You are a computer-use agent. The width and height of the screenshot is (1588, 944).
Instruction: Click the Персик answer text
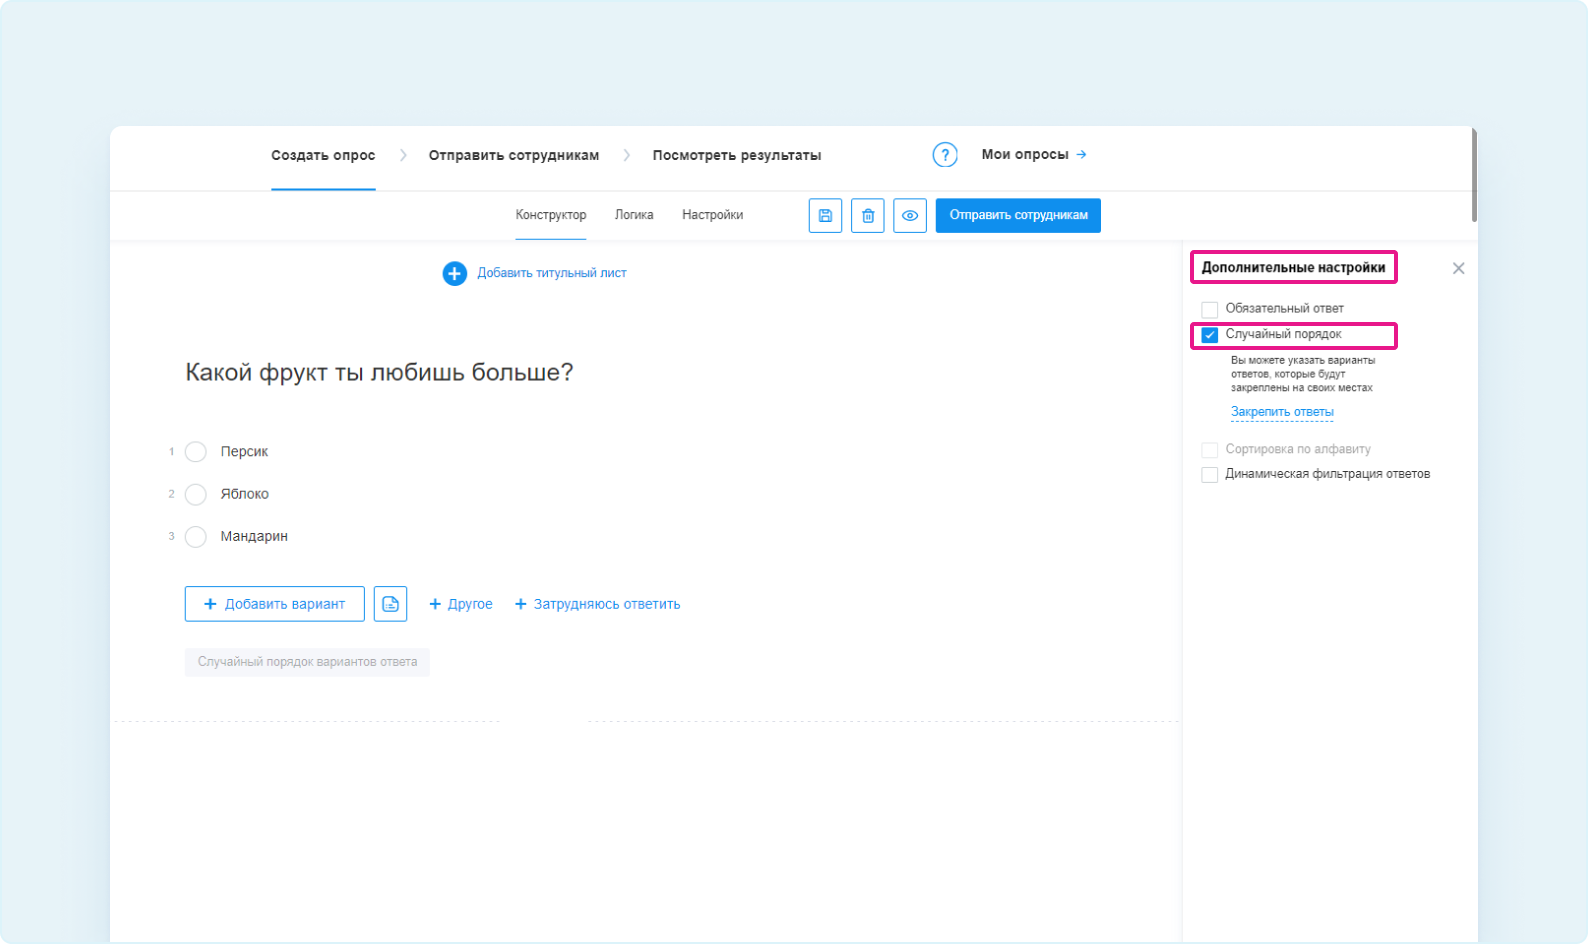tap(244, 452)
